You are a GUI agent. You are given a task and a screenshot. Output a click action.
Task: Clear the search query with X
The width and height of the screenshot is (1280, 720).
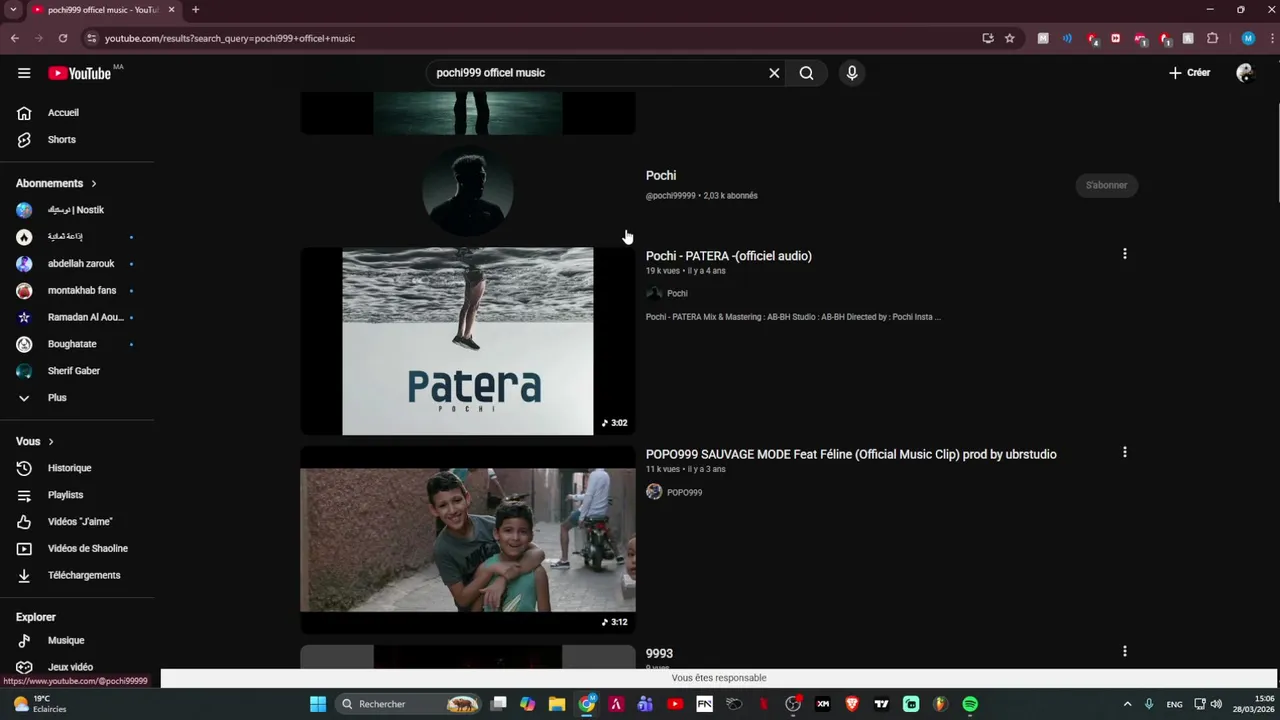point(774,73)
